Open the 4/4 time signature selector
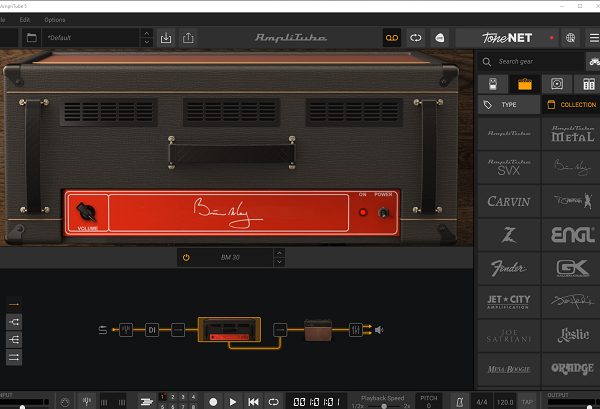 [x=482, y=402]
